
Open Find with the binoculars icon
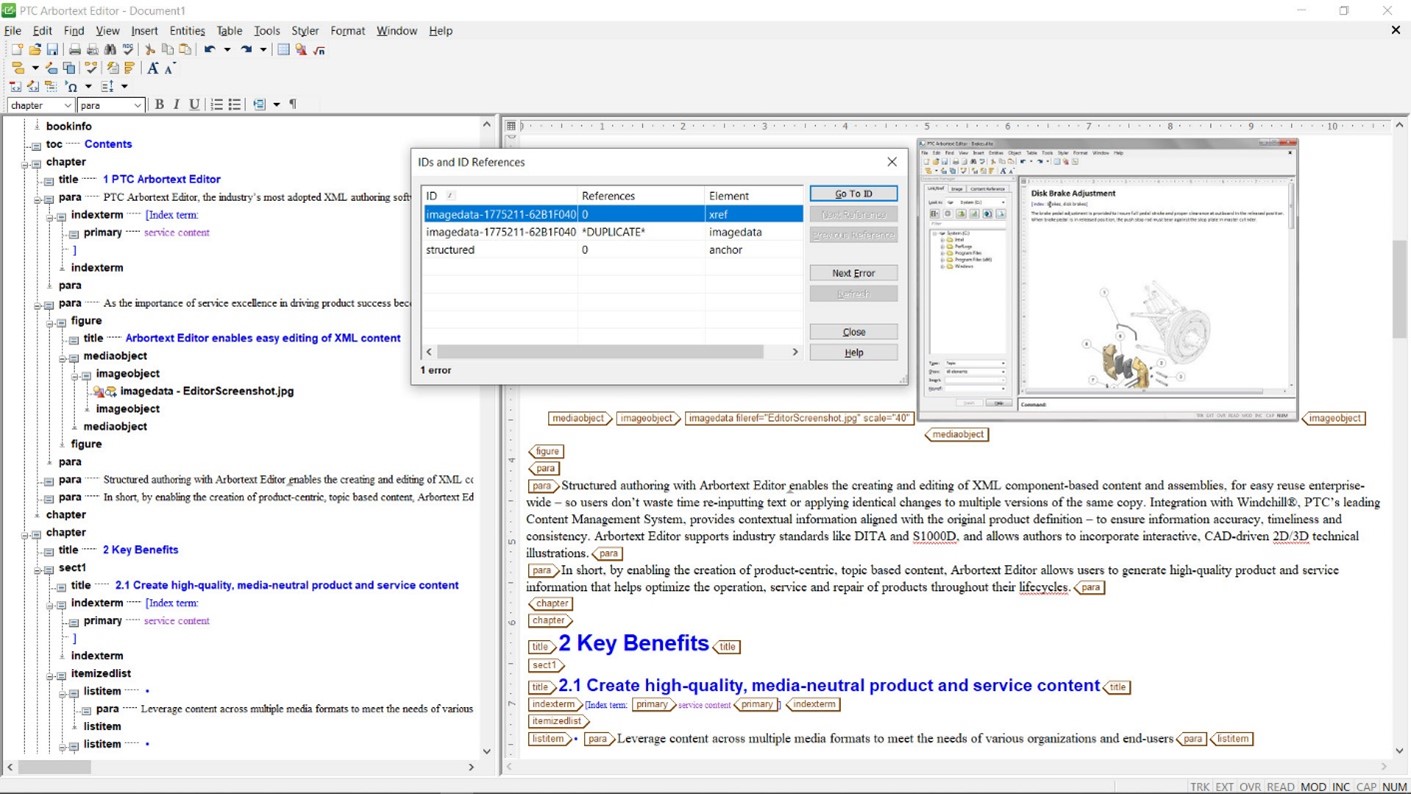(x=110, y=49)
